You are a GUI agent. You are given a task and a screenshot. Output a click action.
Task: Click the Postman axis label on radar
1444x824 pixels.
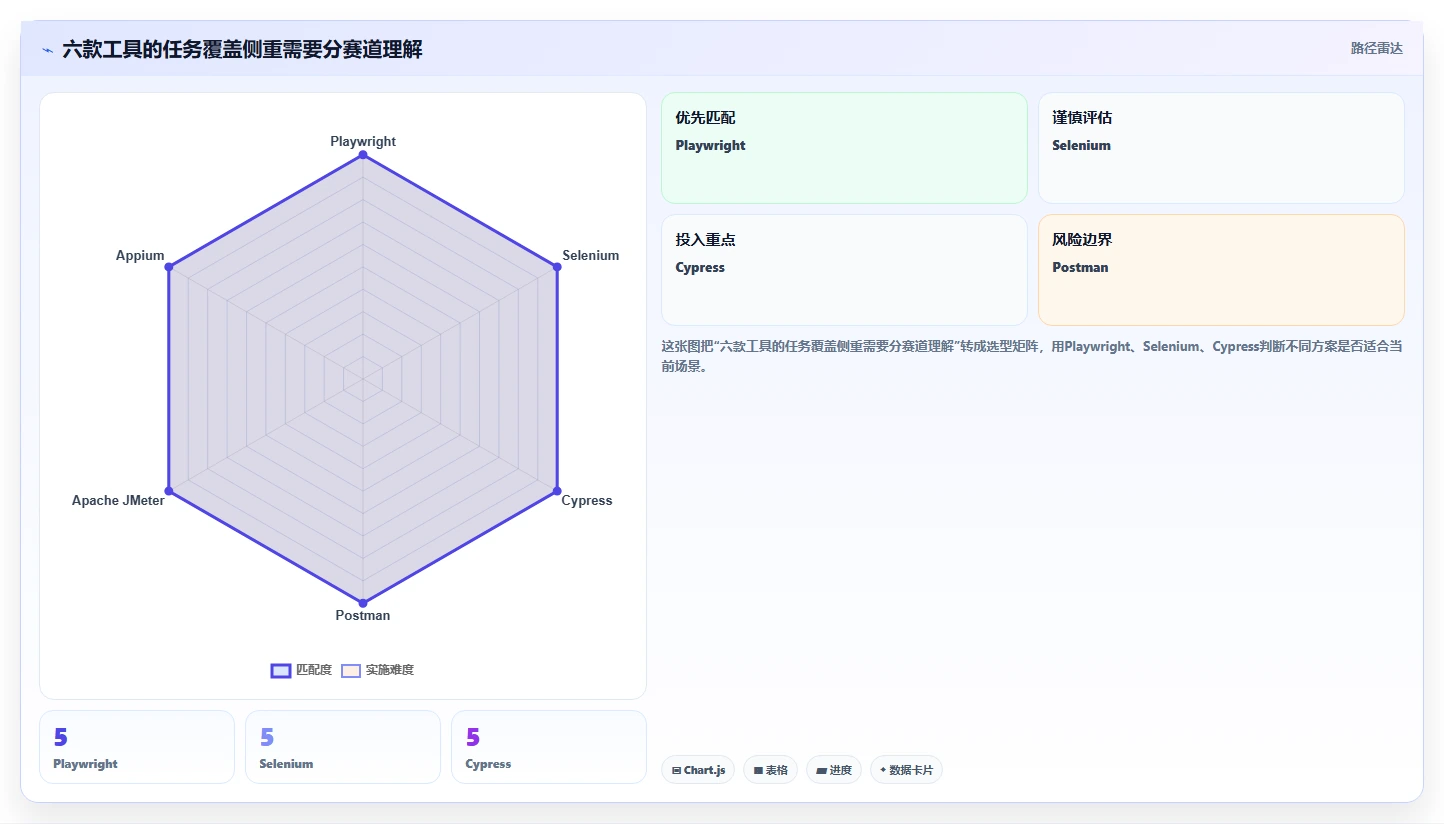363,616
